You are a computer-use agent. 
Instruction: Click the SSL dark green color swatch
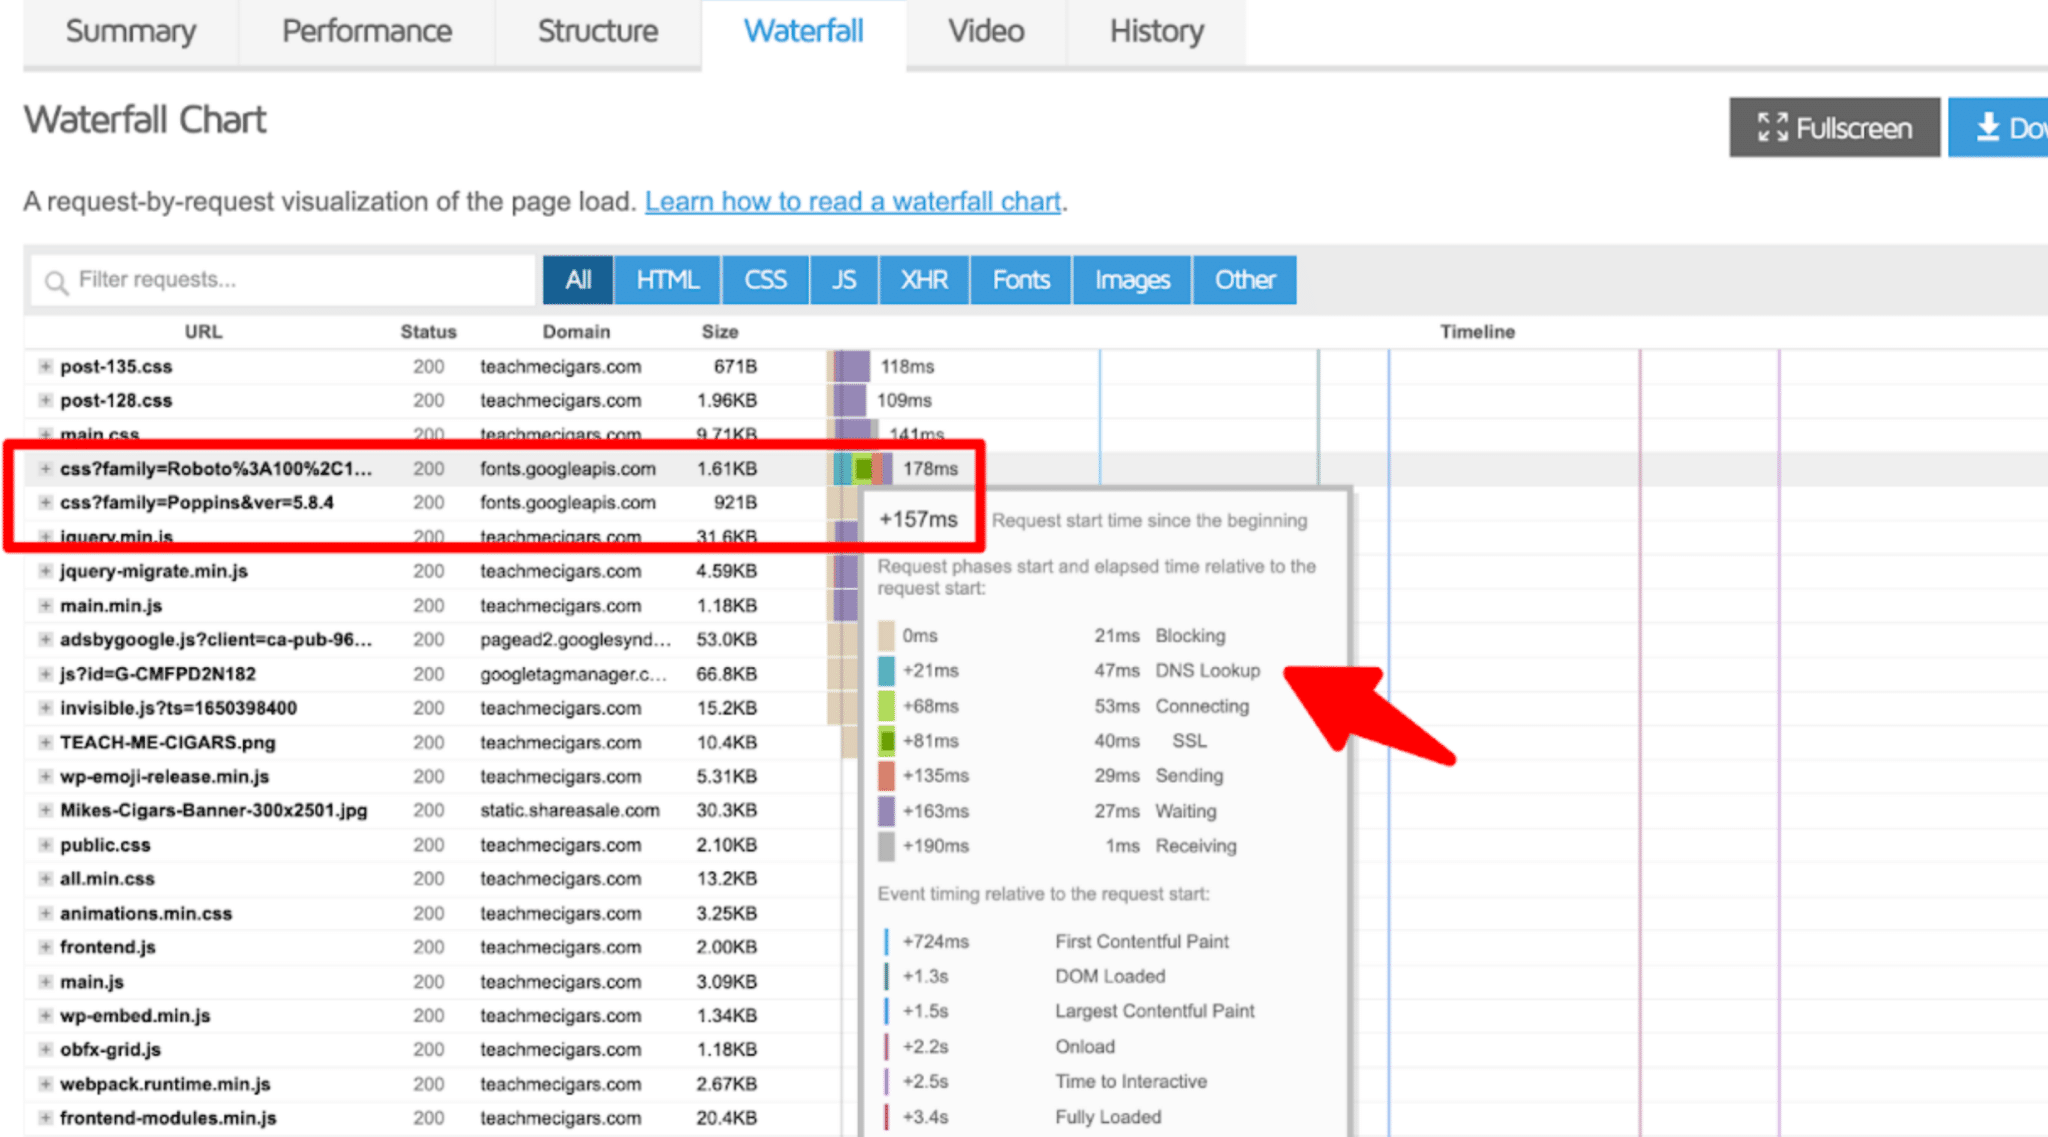pyautogui.click(x=886, y=741)
